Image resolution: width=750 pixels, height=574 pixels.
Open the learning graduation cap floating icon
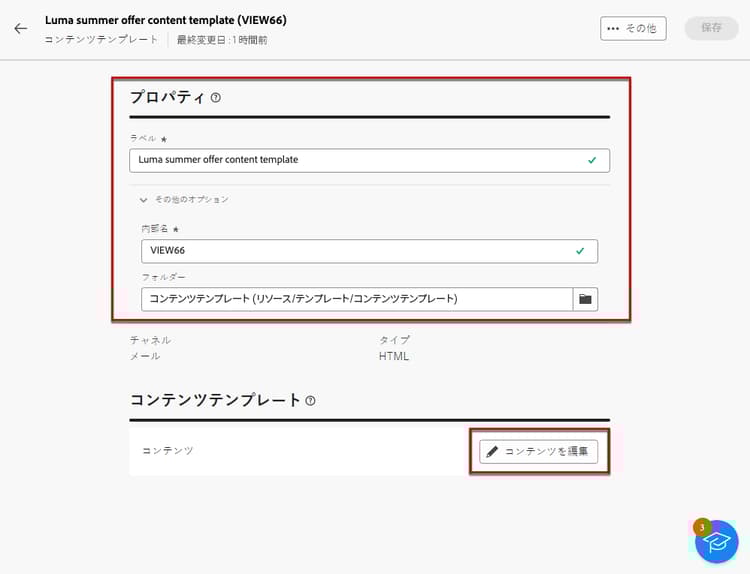716,542
